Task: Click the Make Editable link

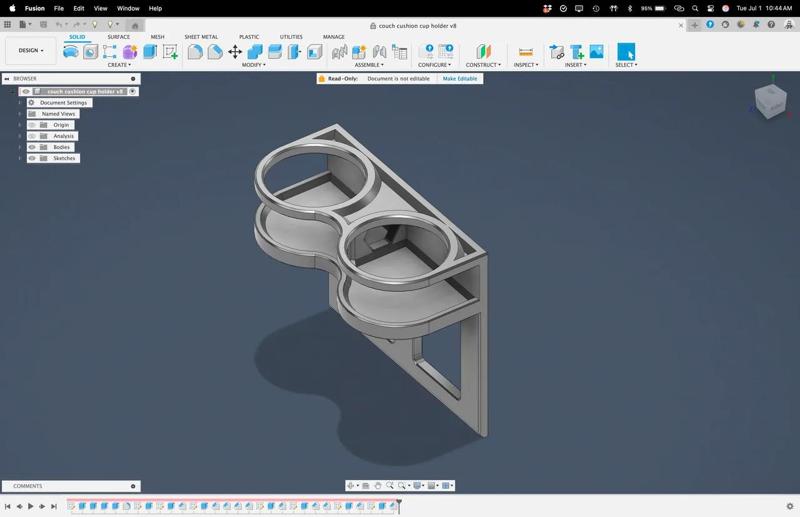Action: coord(460,78)
